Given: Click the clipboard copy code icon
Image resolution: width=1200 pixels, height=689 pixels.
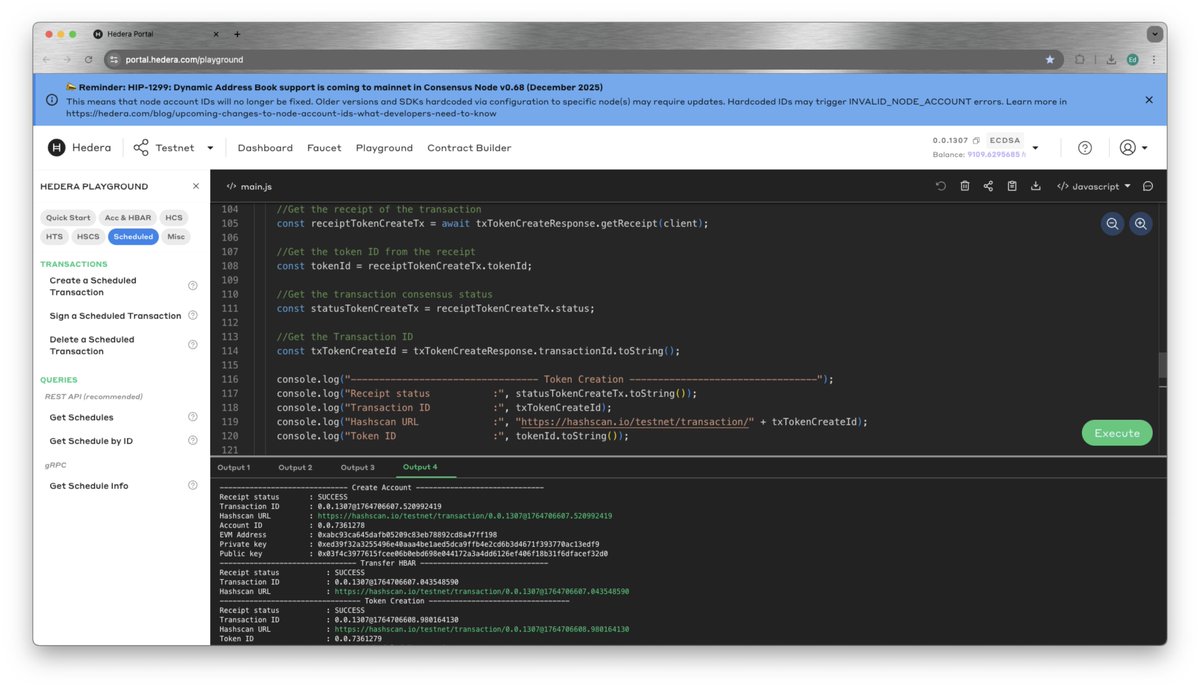Looking at the screenshot, I should (1012, 186).
